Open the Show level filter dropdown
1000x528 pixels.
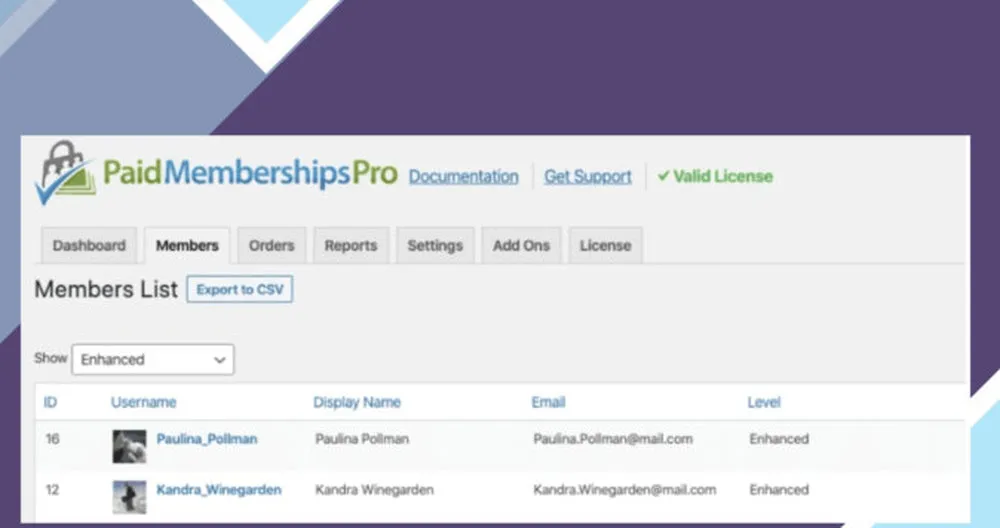point(153,359)
